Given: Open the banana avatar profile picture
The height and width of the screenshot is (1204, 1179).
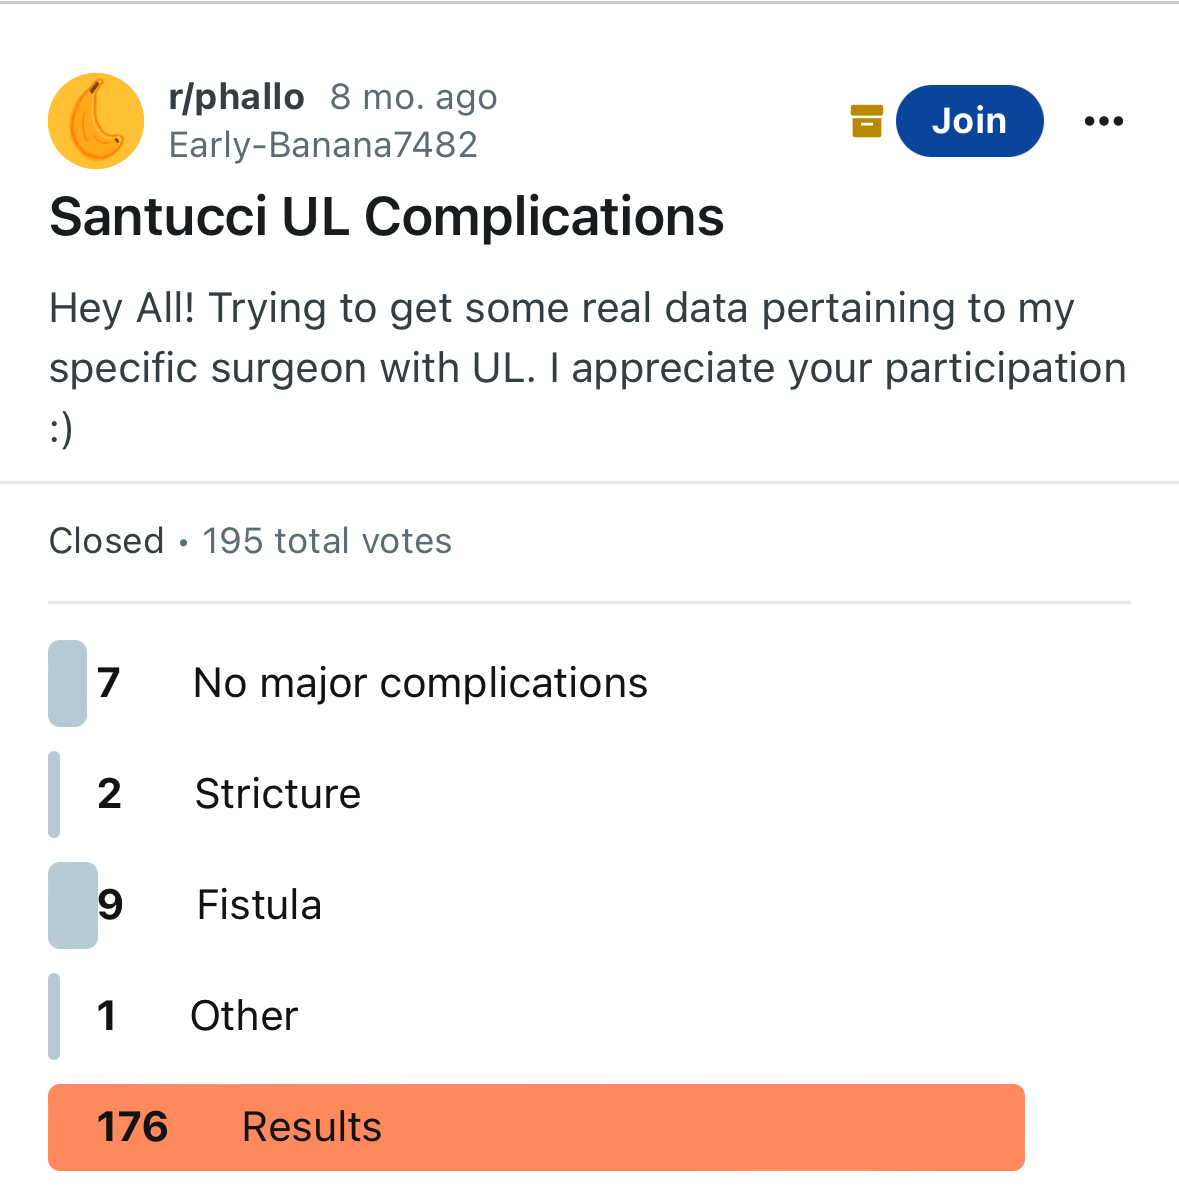Looking at the screenshot, I should 96,121.
